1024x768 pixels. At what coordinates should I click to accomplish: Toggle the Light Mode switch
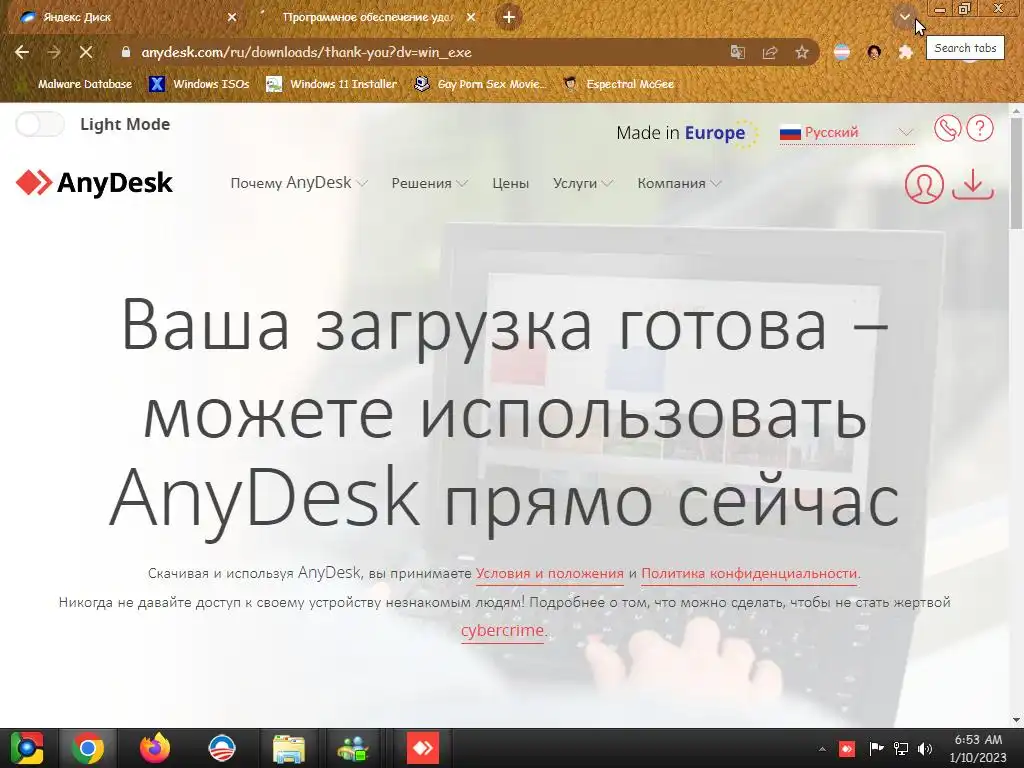[40, 124]
